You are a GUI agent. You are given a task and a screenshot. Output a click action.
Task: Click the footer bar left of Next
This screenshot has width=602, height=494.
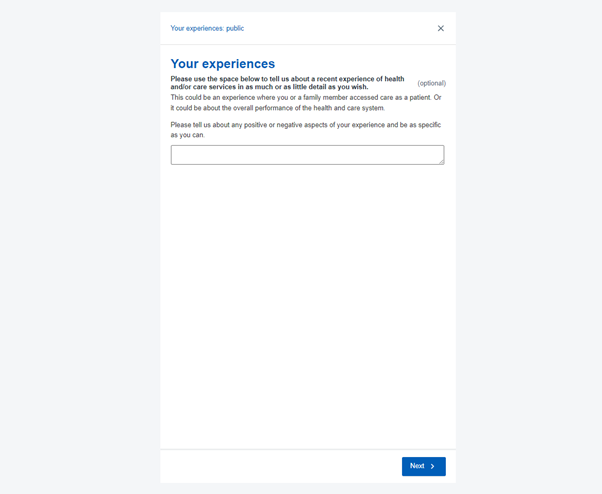point(280,466)
